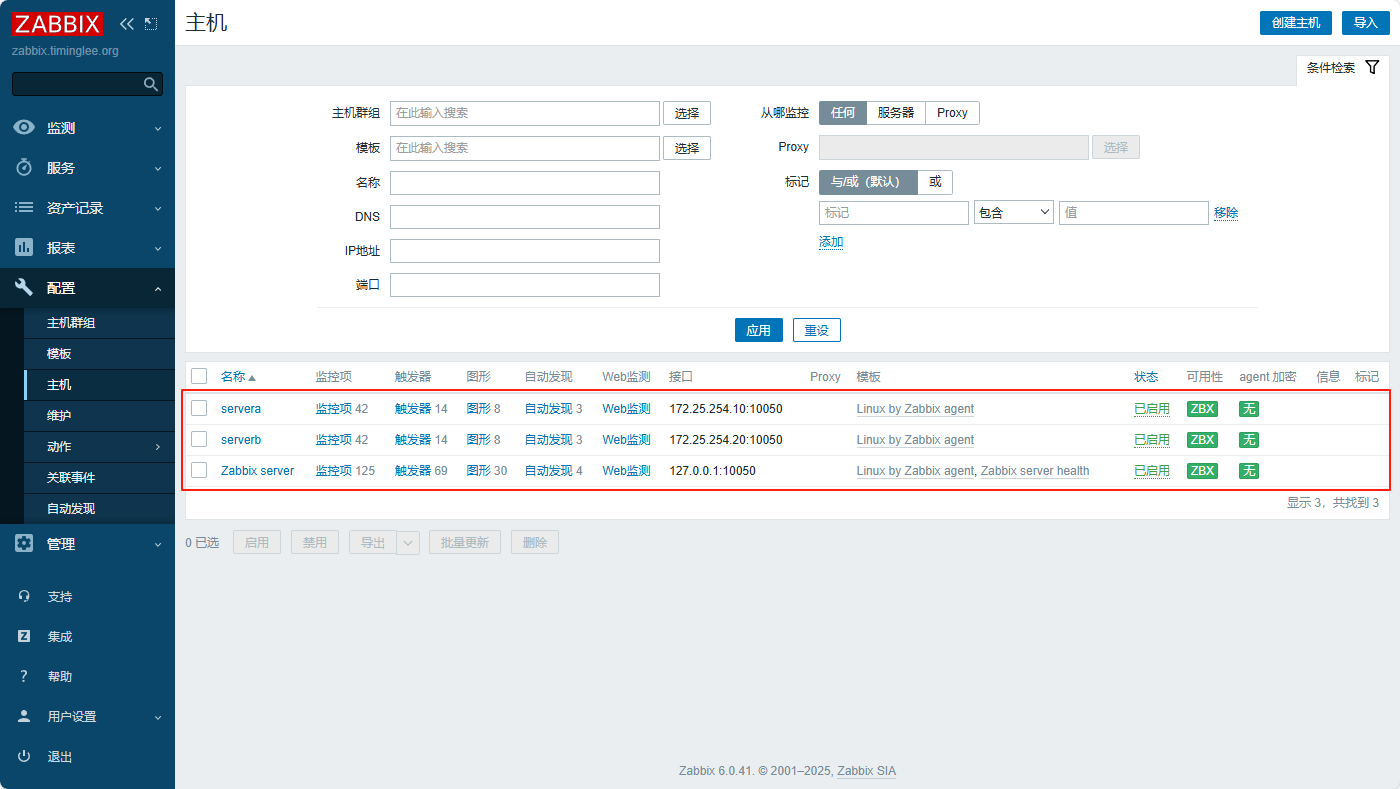Click the 名称 sort arrow header
The height and width of the screenshot is (789, 1400).
pyautogui.click(x=238, y=377)
